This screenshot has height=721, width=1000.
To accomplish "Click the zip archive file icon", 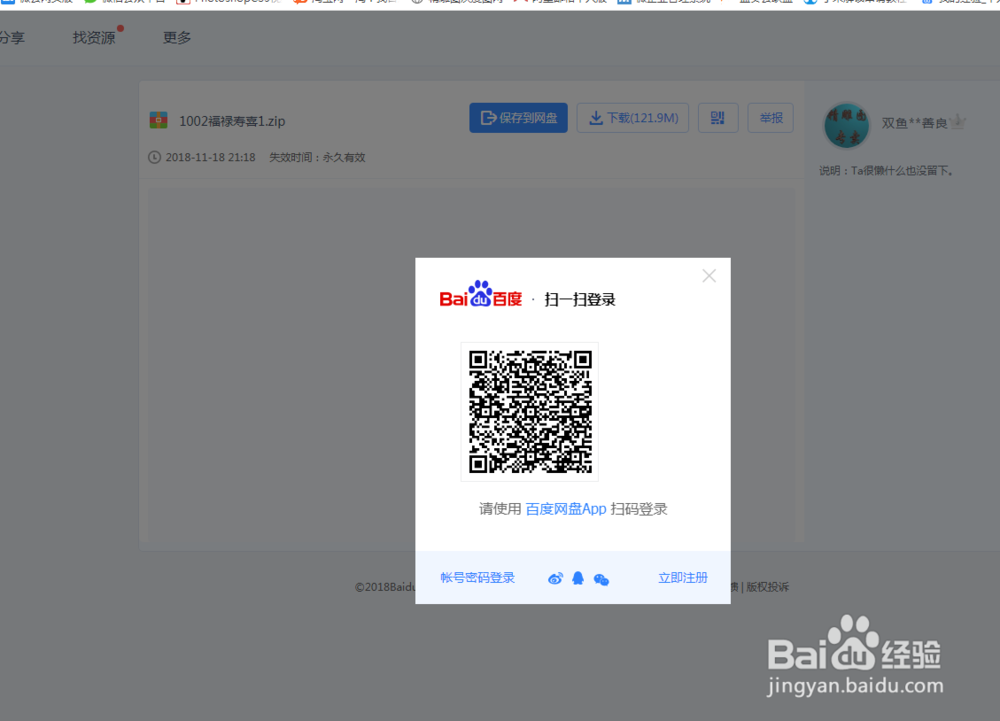I will pyautogui.click(x=158, y=120).
